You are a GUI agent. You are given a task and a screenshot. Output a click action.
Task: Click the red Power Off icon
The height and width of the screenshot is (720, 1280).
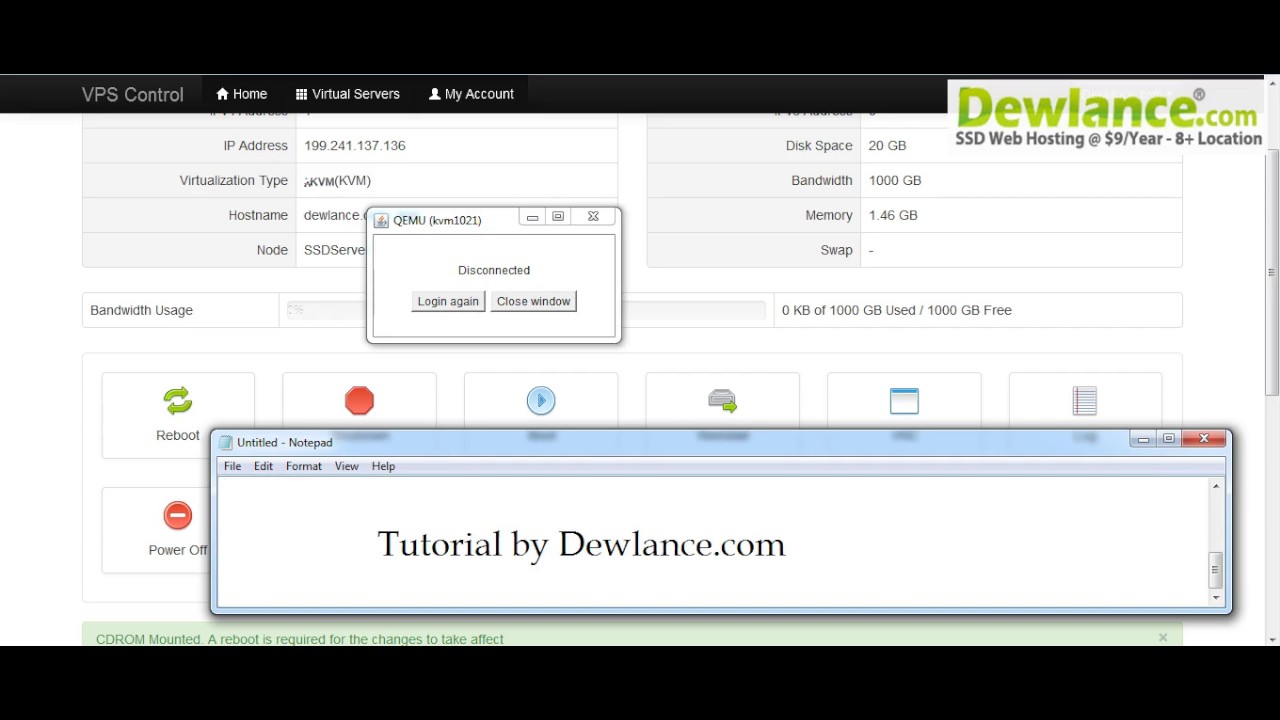(x=178, y=516)
